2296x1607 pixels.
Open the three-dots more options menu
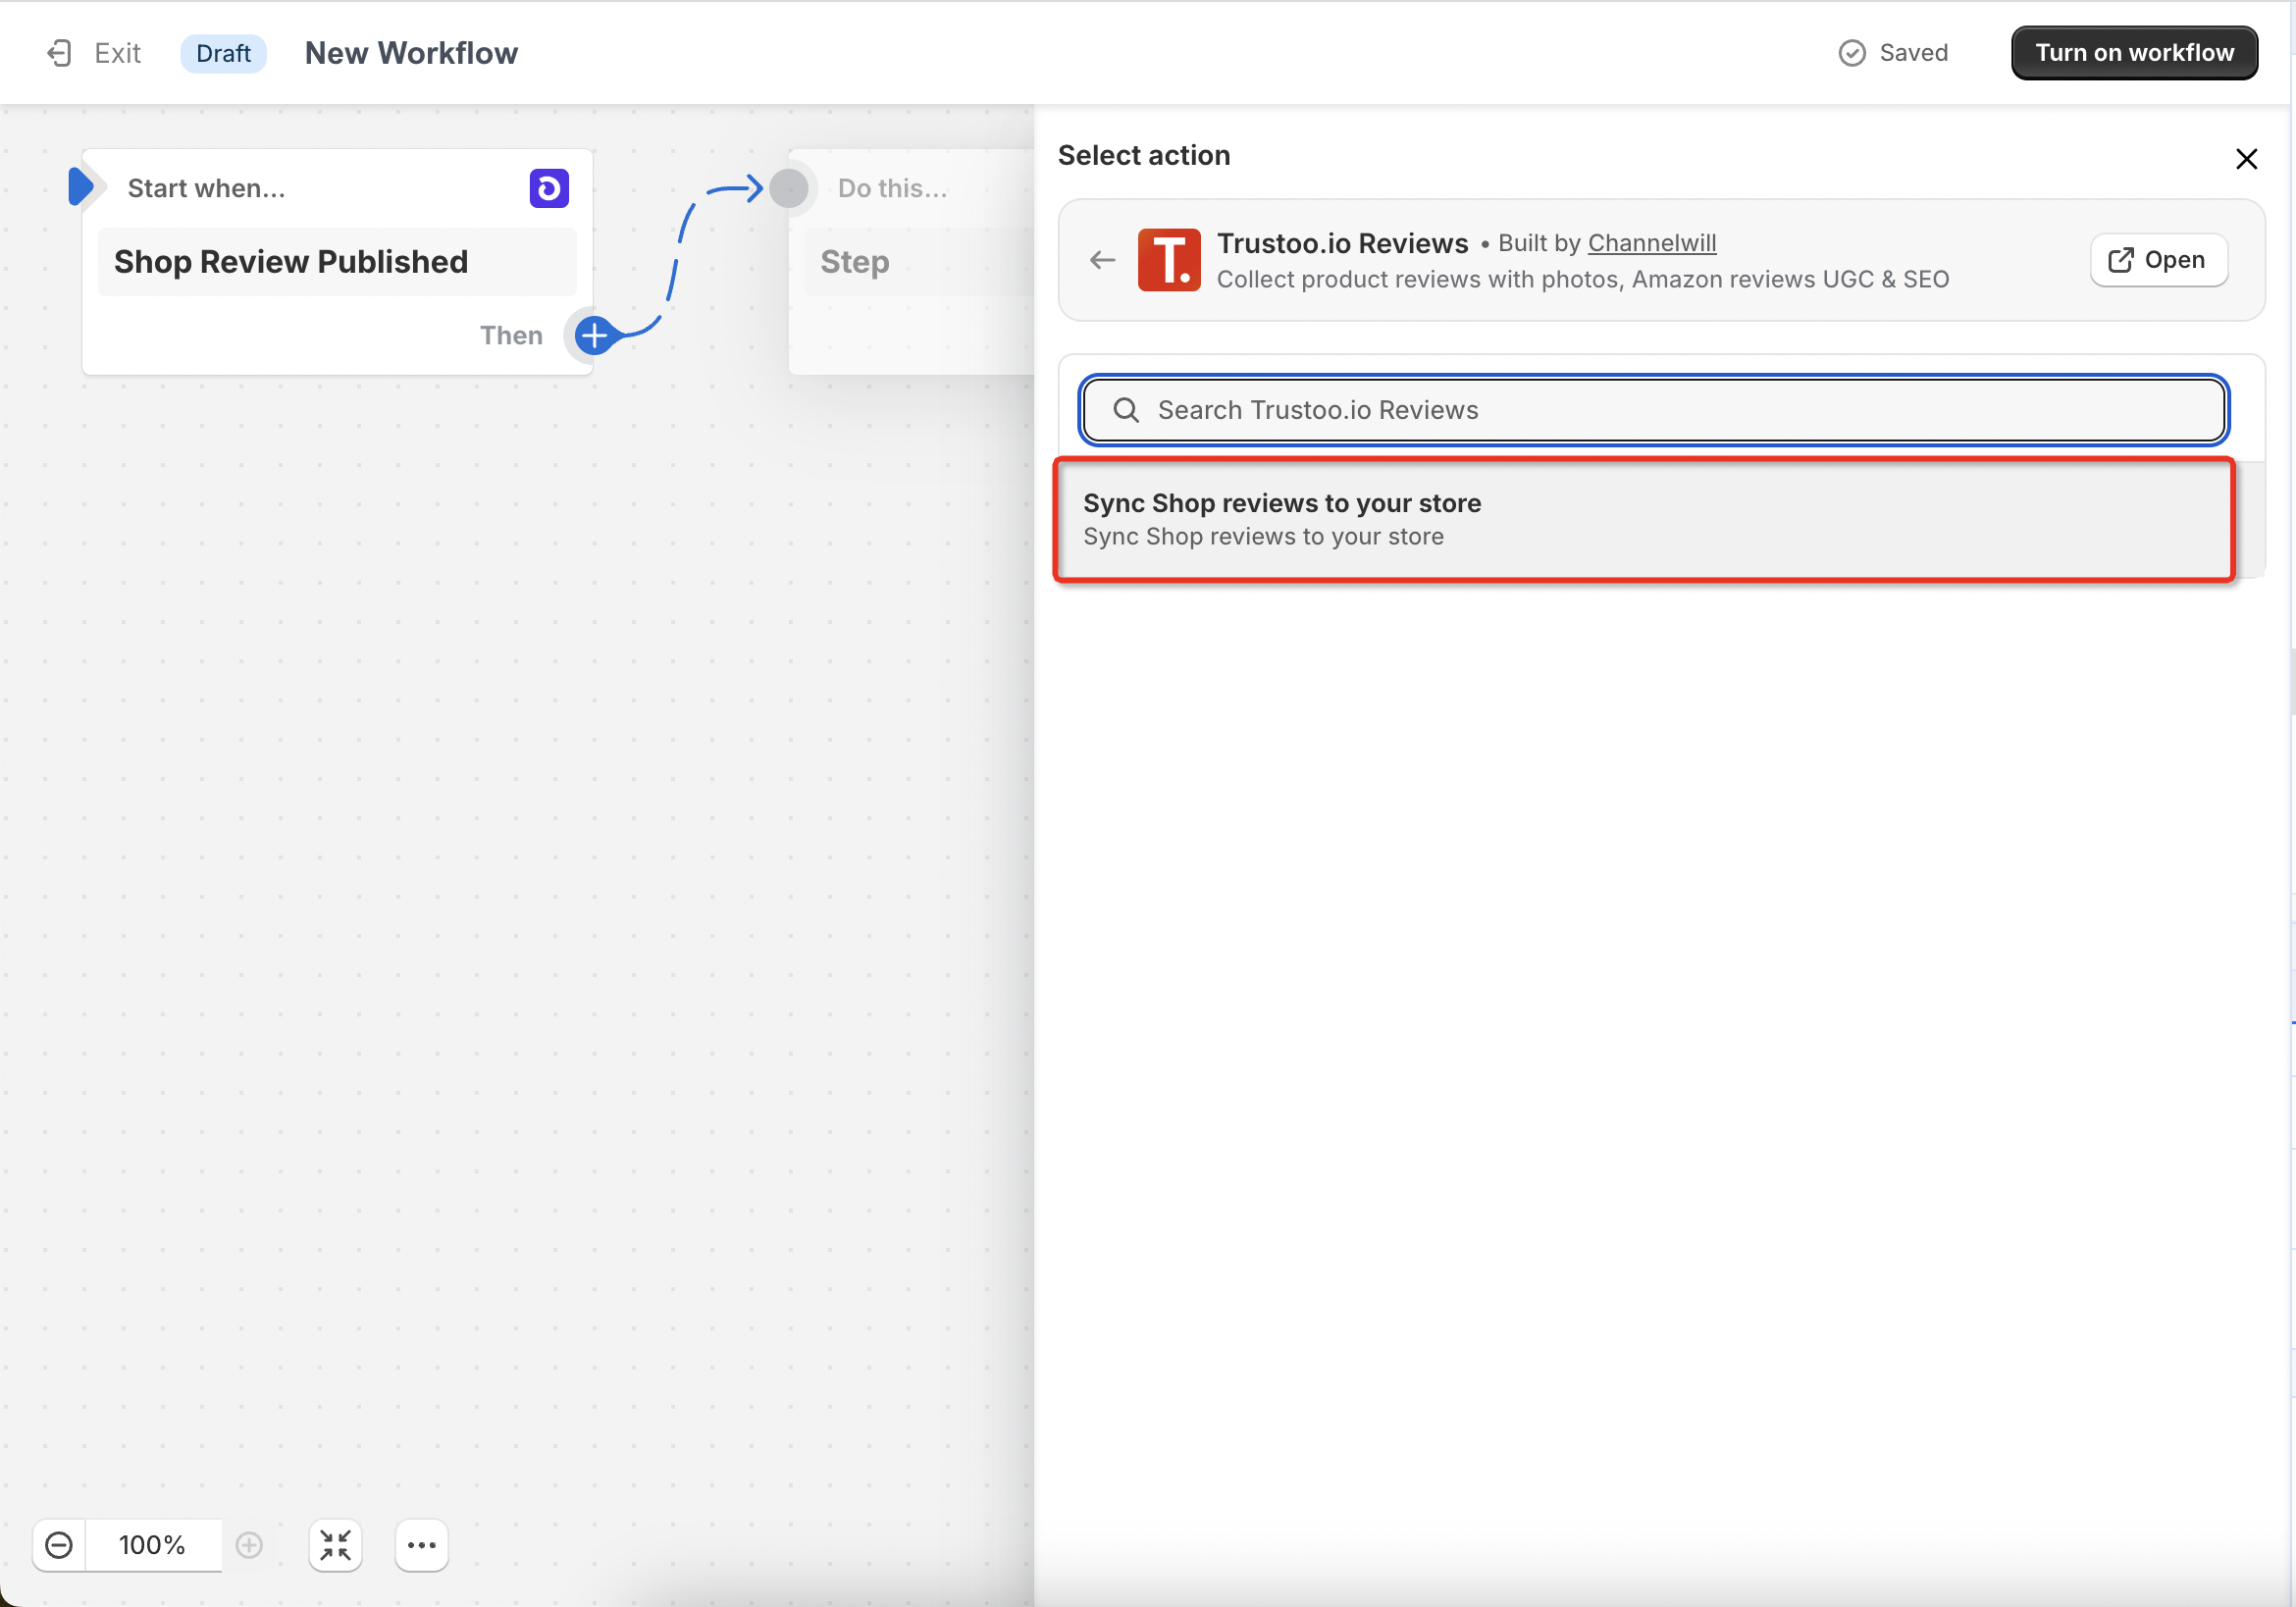click(x=421, y=1545)
